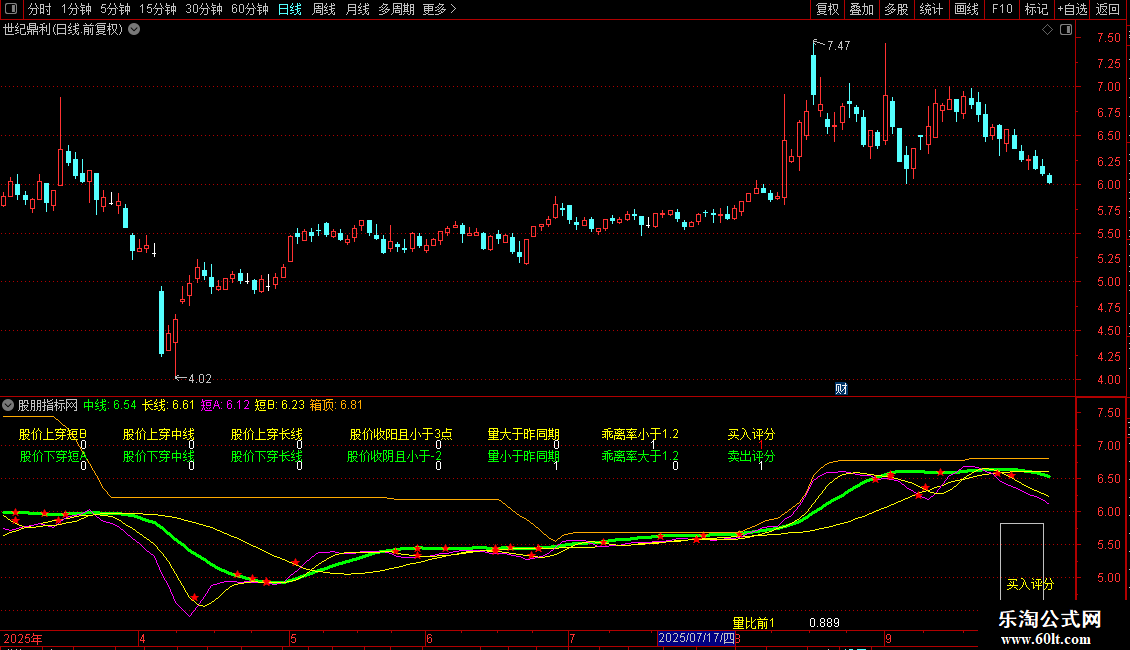Click the diamond icon at chart top-right
Screen dimensions: 1130x650
[1047, 30]
